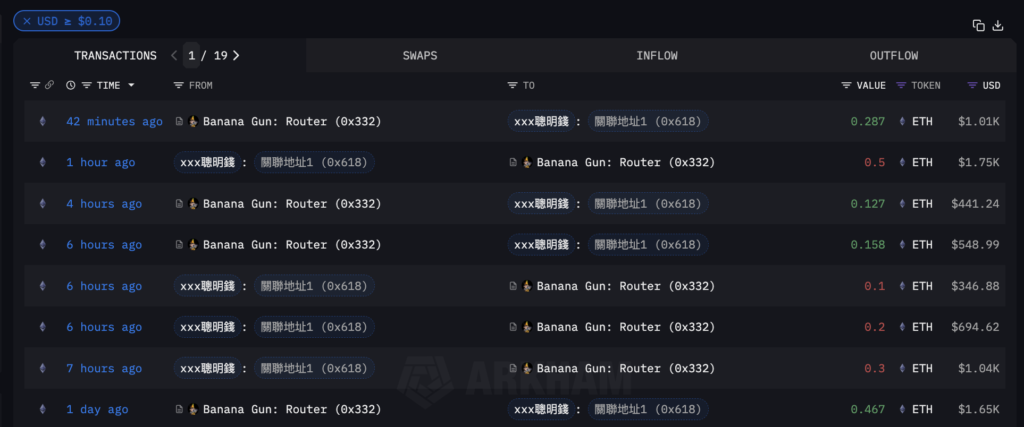Click the clock icon beside TIME
This screenshot has height=427, width=1024.
click(x=70, y=86)
